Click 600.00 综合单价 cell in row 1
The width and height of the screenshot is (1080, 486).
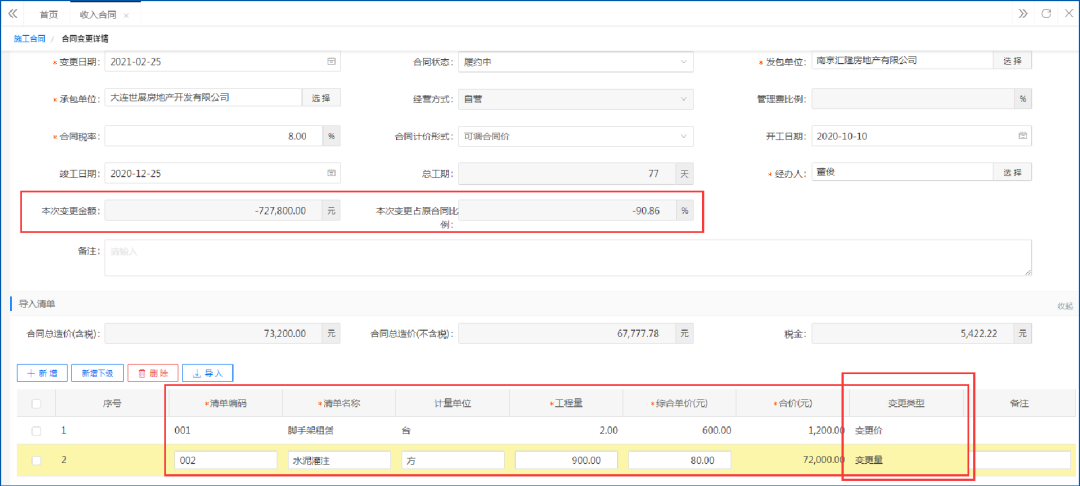(718, 431)
